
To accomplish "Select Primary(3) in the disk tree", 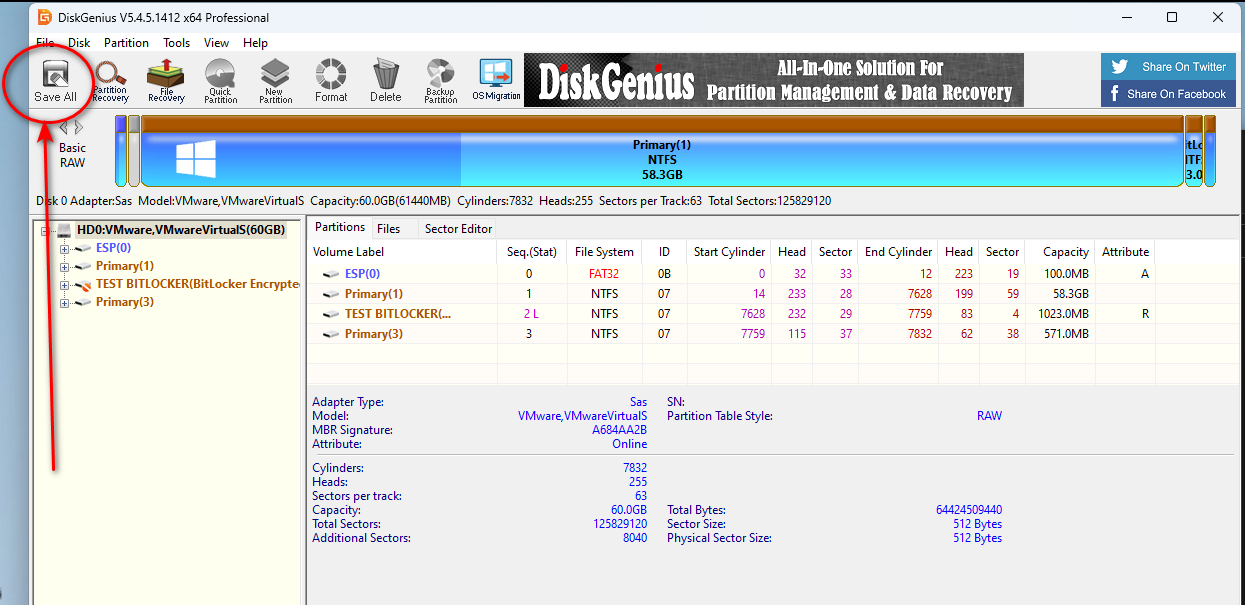I will (124, 302).
